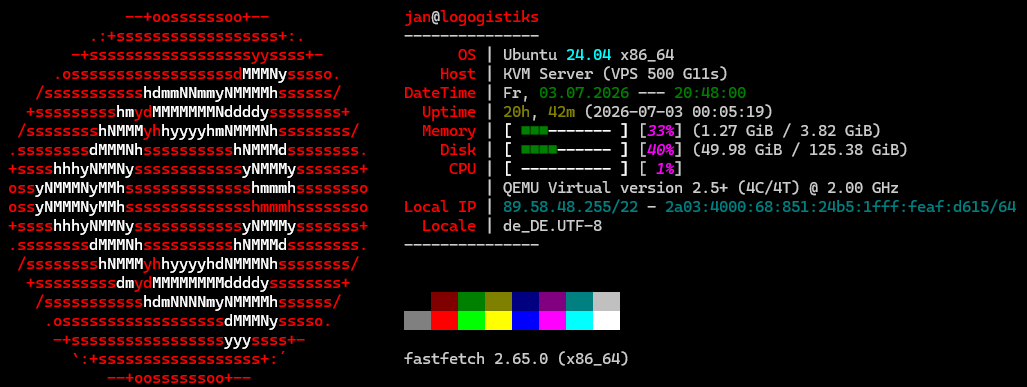The width and height of the screenshot is (1027, 387).
Task: Click the date '03.07.2026'
Action: point(584,92)
